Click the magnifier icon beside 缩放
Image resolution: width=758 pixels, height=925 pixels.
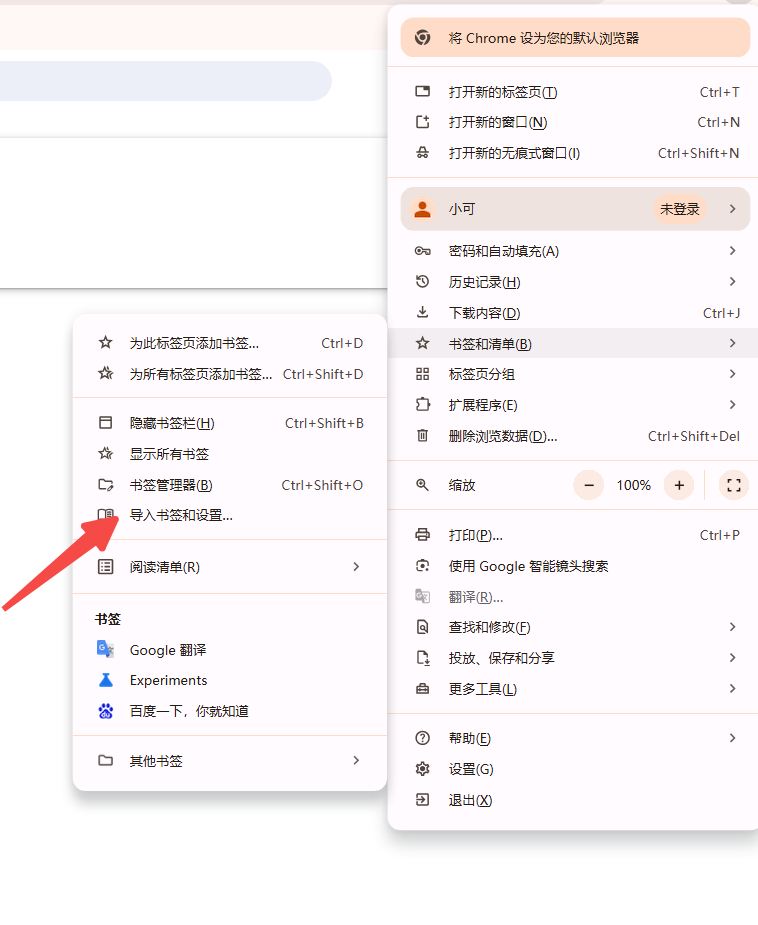(422, 485)
